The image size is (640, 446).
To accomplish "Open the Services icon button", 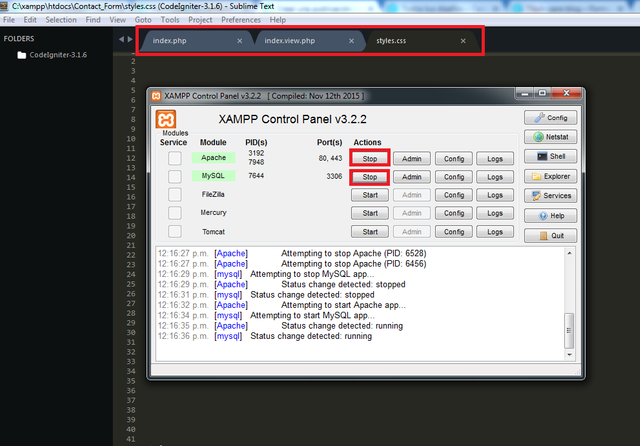I will 550,195.
